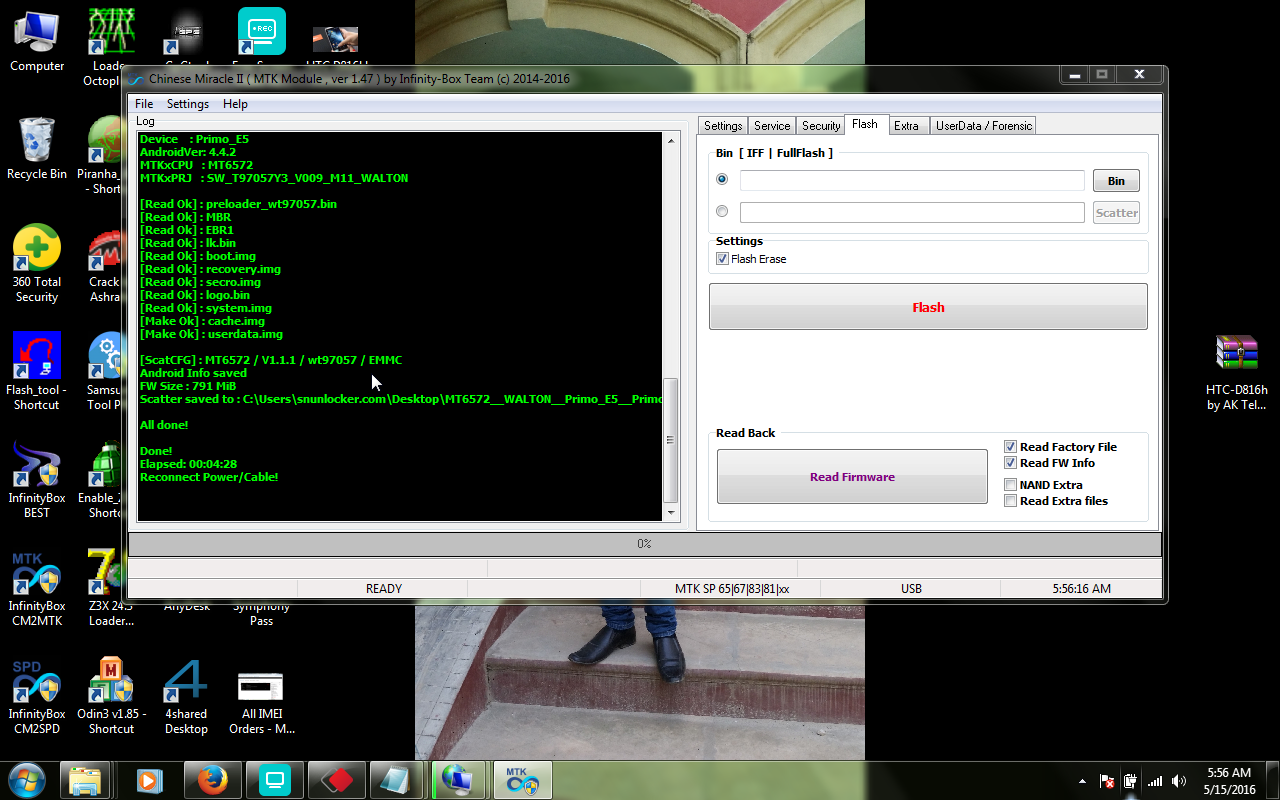
Task: Open the Help menu
Action: [235, 104]
